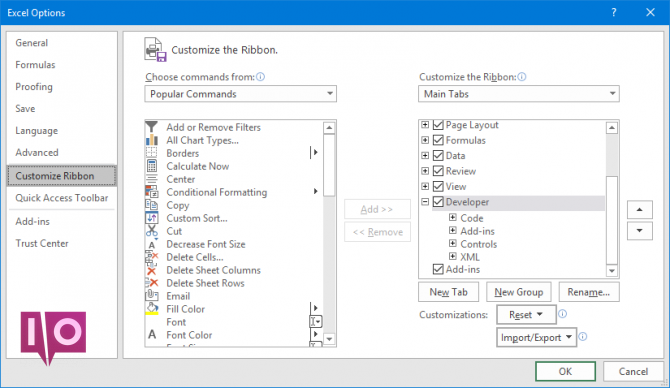
Task: Collapse the Developer tree node
Action: click(425, 202)
